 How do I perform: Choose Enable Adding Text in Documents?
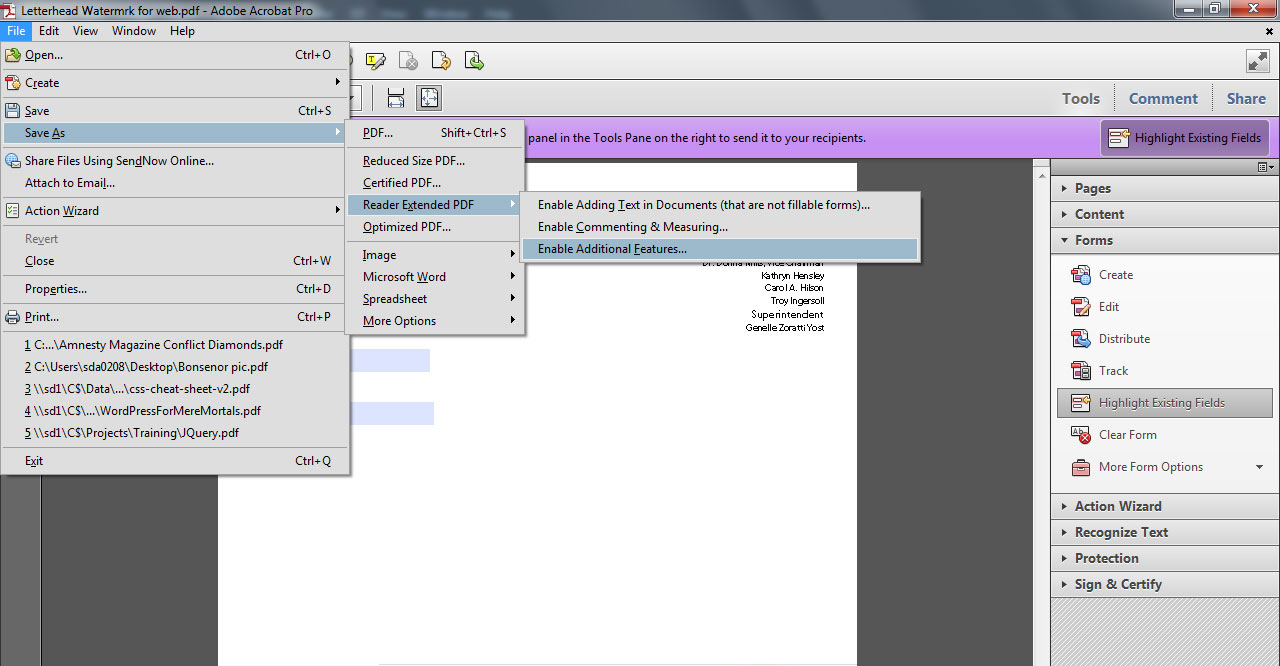coord(720,205)
